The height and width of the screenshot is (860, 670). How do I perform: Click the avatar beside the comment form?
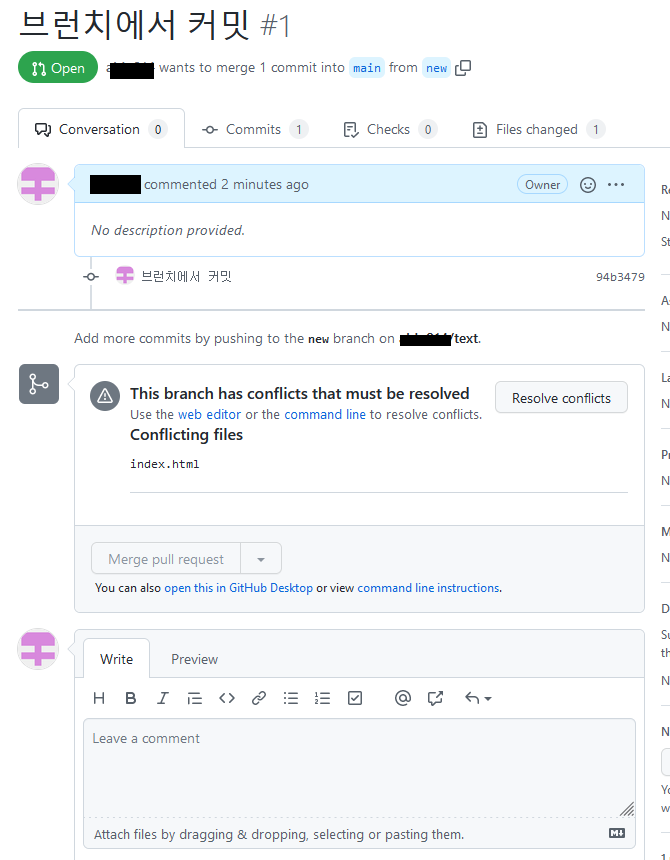38,649
